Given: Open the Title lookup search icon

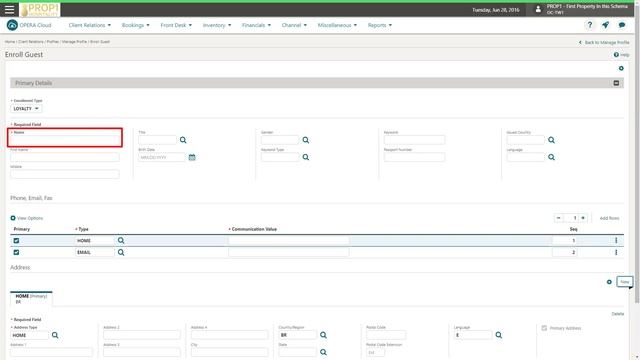Looking at the screenshot, I should point(183,140).
